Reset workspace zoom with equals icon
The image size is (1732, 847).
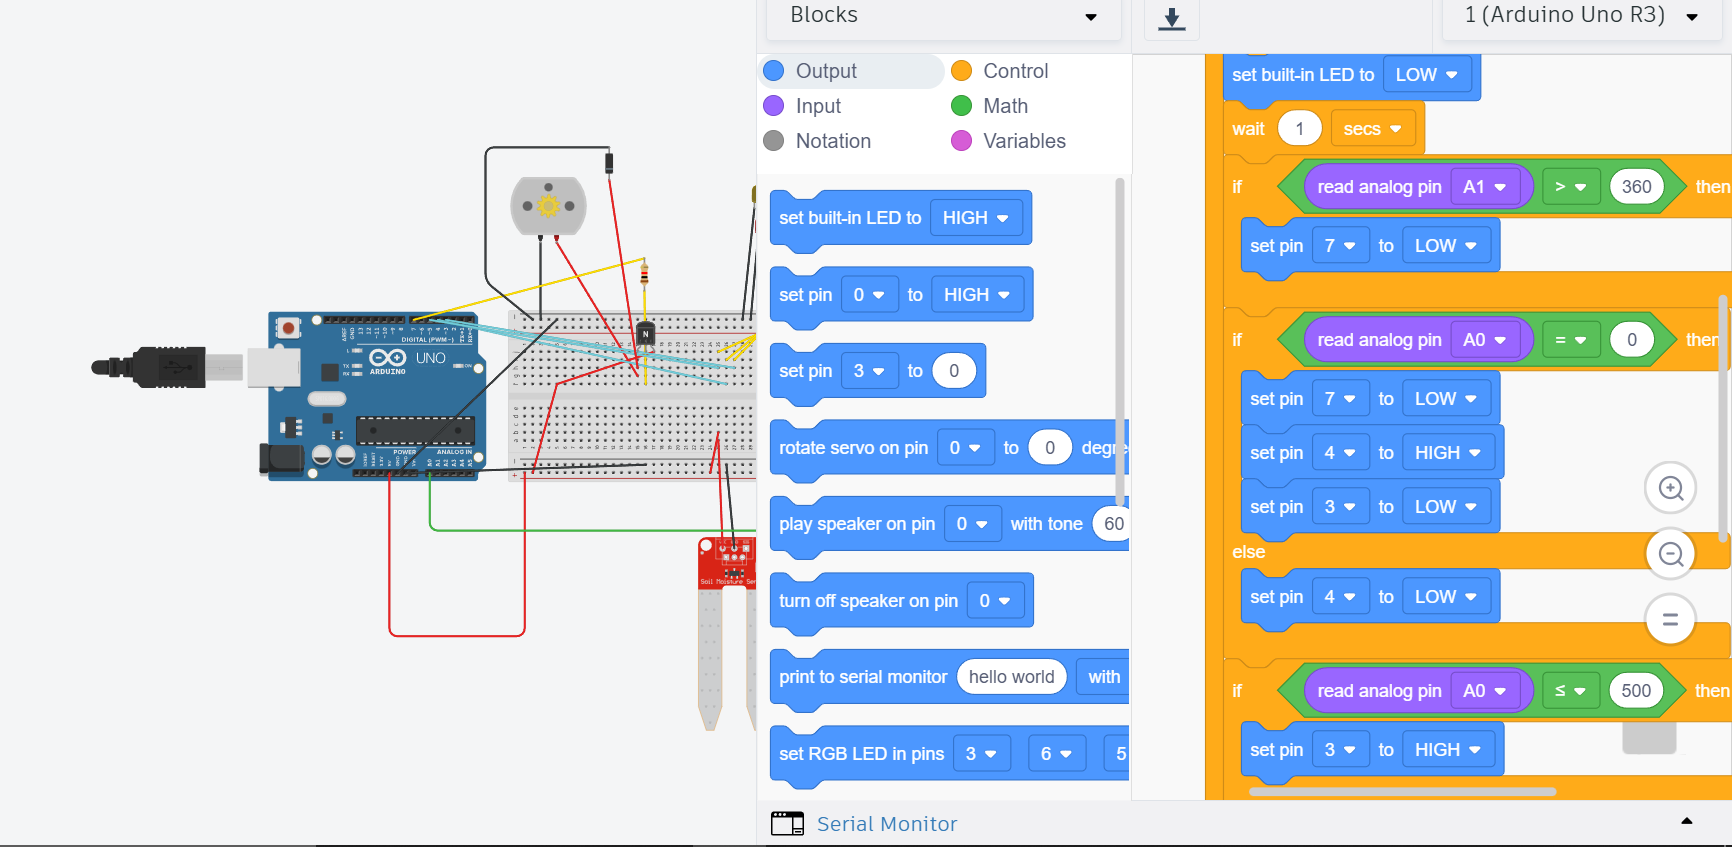[1670, 620]
